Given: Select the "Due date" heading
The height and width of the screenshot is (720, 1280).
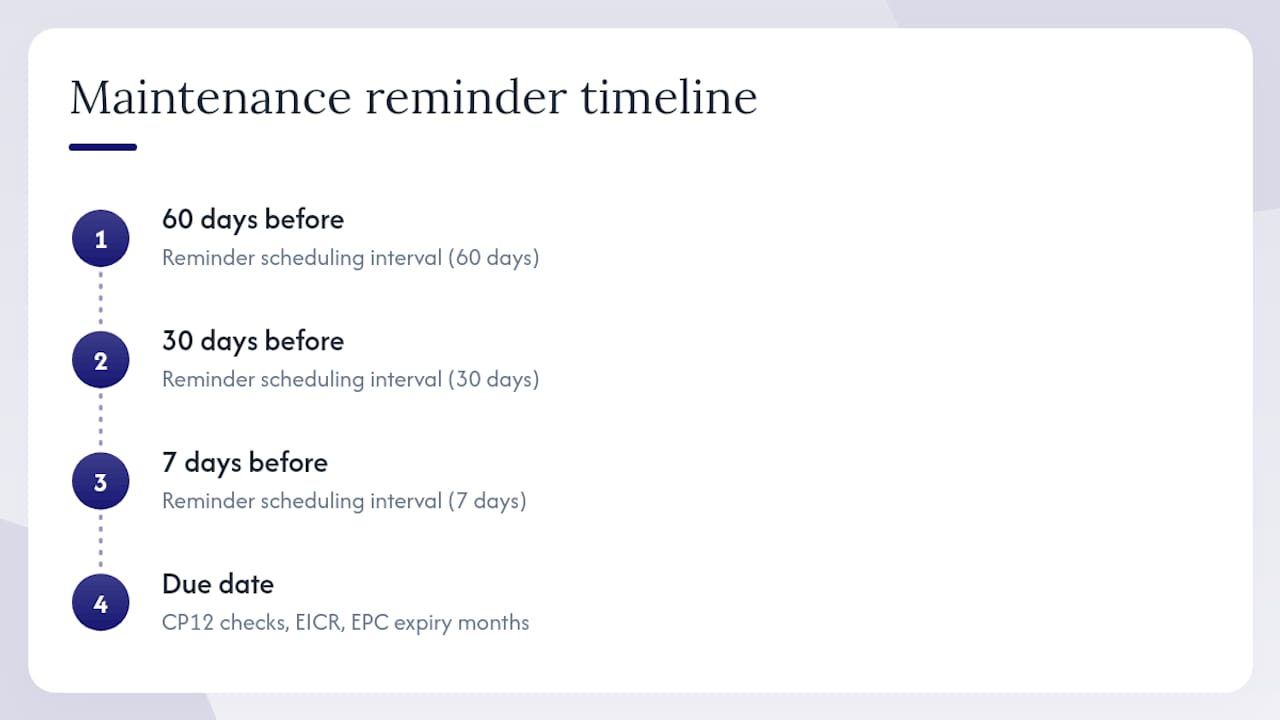Looking at the screenshot, I should pos(218,584).
